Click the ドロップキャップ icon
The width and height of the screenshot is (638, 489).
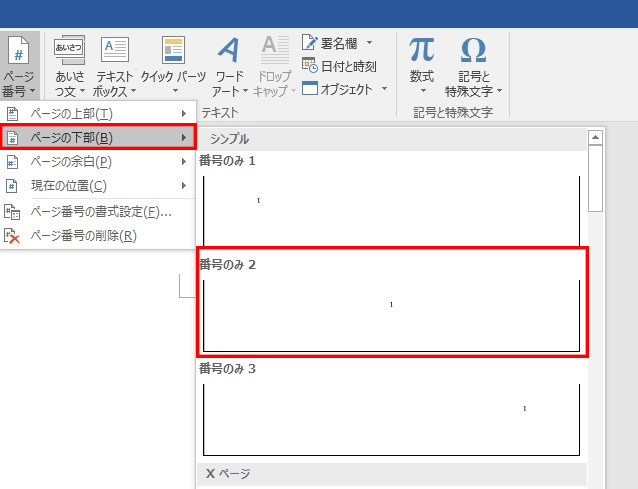pos(275,50)
